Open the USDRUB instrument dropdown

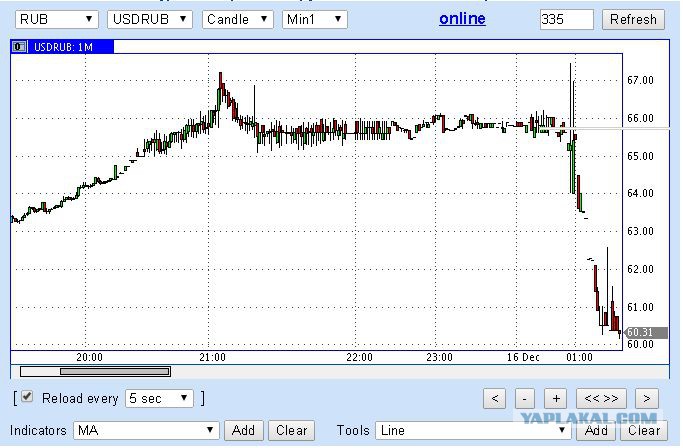(150, 19)
